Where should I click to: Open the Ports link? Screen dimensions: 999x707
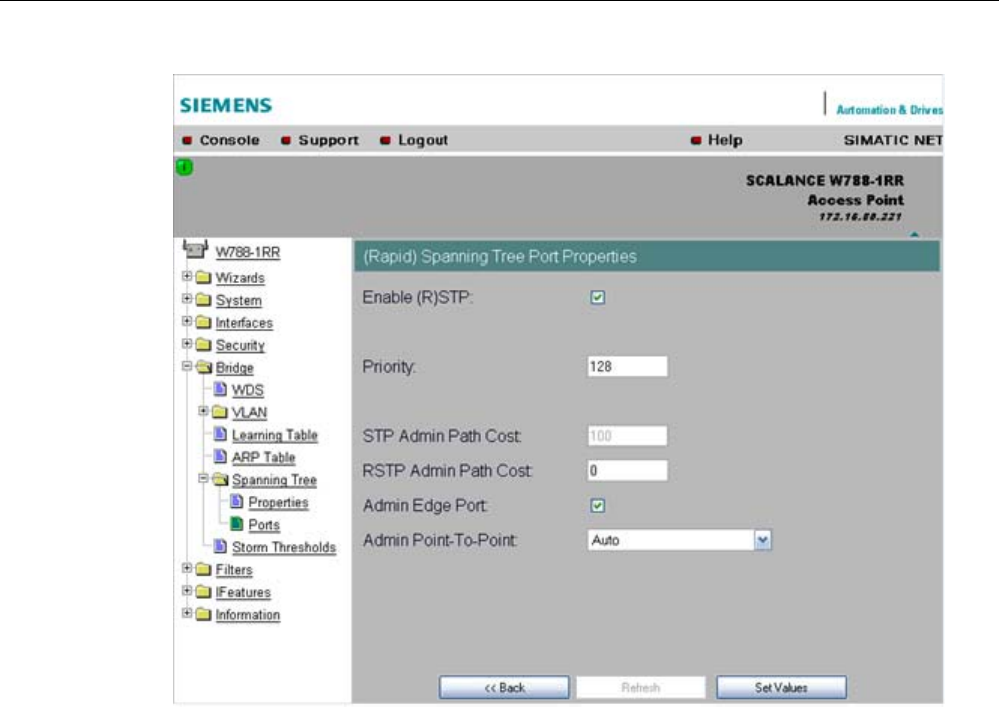click(264, 525)
